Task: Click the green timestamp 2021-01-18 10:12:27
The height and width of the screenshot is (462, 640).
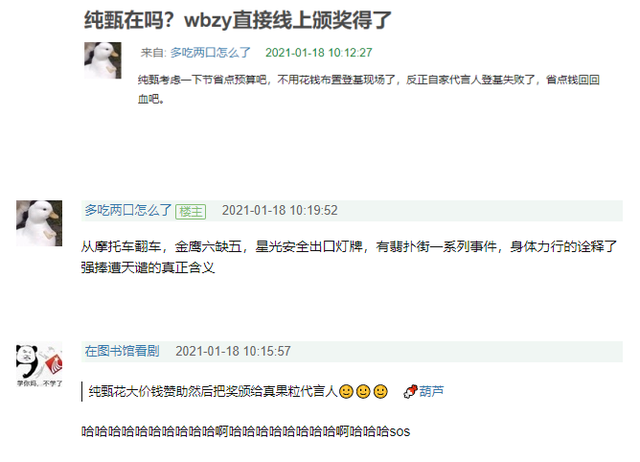Action: [319, 53]
